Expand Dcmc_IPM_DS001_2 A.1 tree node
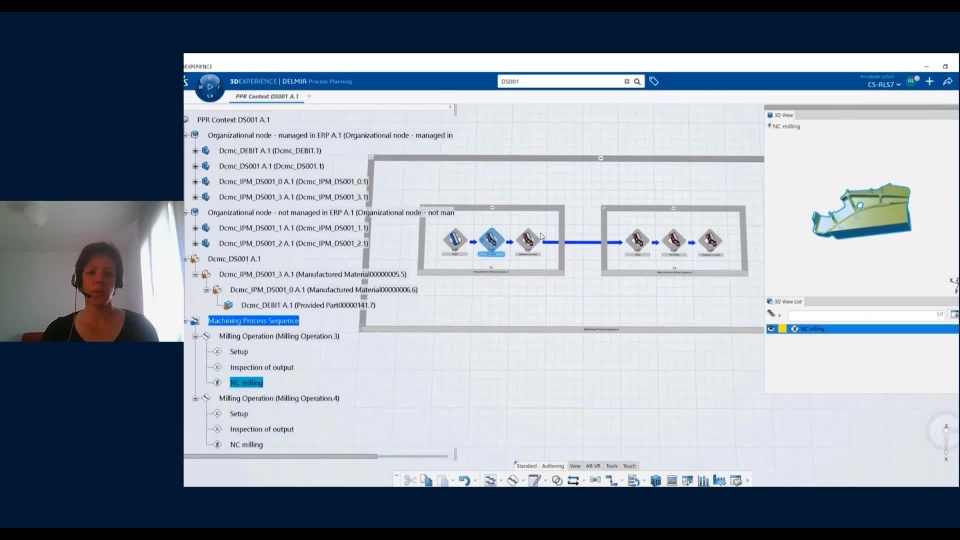The image size is (960, 540). coord(195,243)
